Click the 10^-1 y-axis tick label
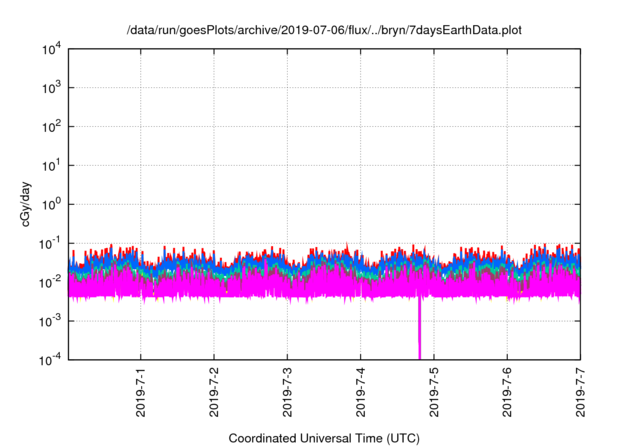This screenshot has width=640, height=448. (51, 243)
